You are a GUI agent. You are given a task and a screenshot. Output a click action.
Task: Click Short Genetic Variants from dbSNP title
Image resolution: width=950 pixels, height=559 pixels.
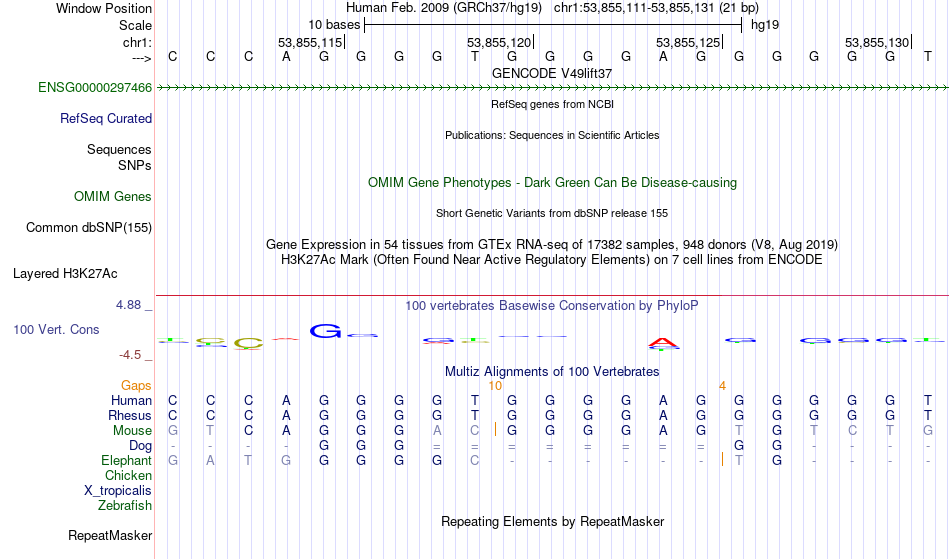click(552, 213)
